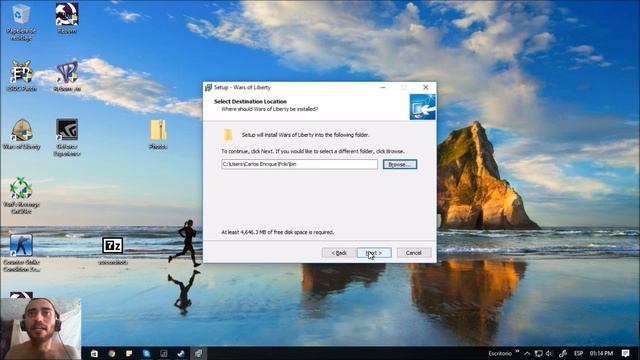Minimize the Setup dialog
The image size is (640, 360).
pyautogui.click(x=383, y=87)
